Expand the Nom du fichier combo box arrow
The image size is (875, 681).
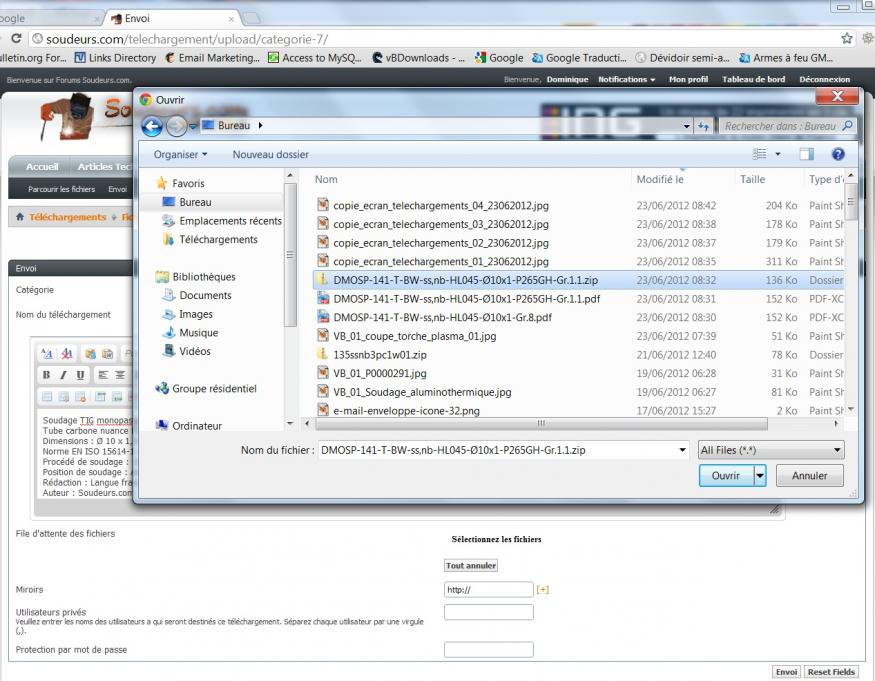(x=682, y=451)
